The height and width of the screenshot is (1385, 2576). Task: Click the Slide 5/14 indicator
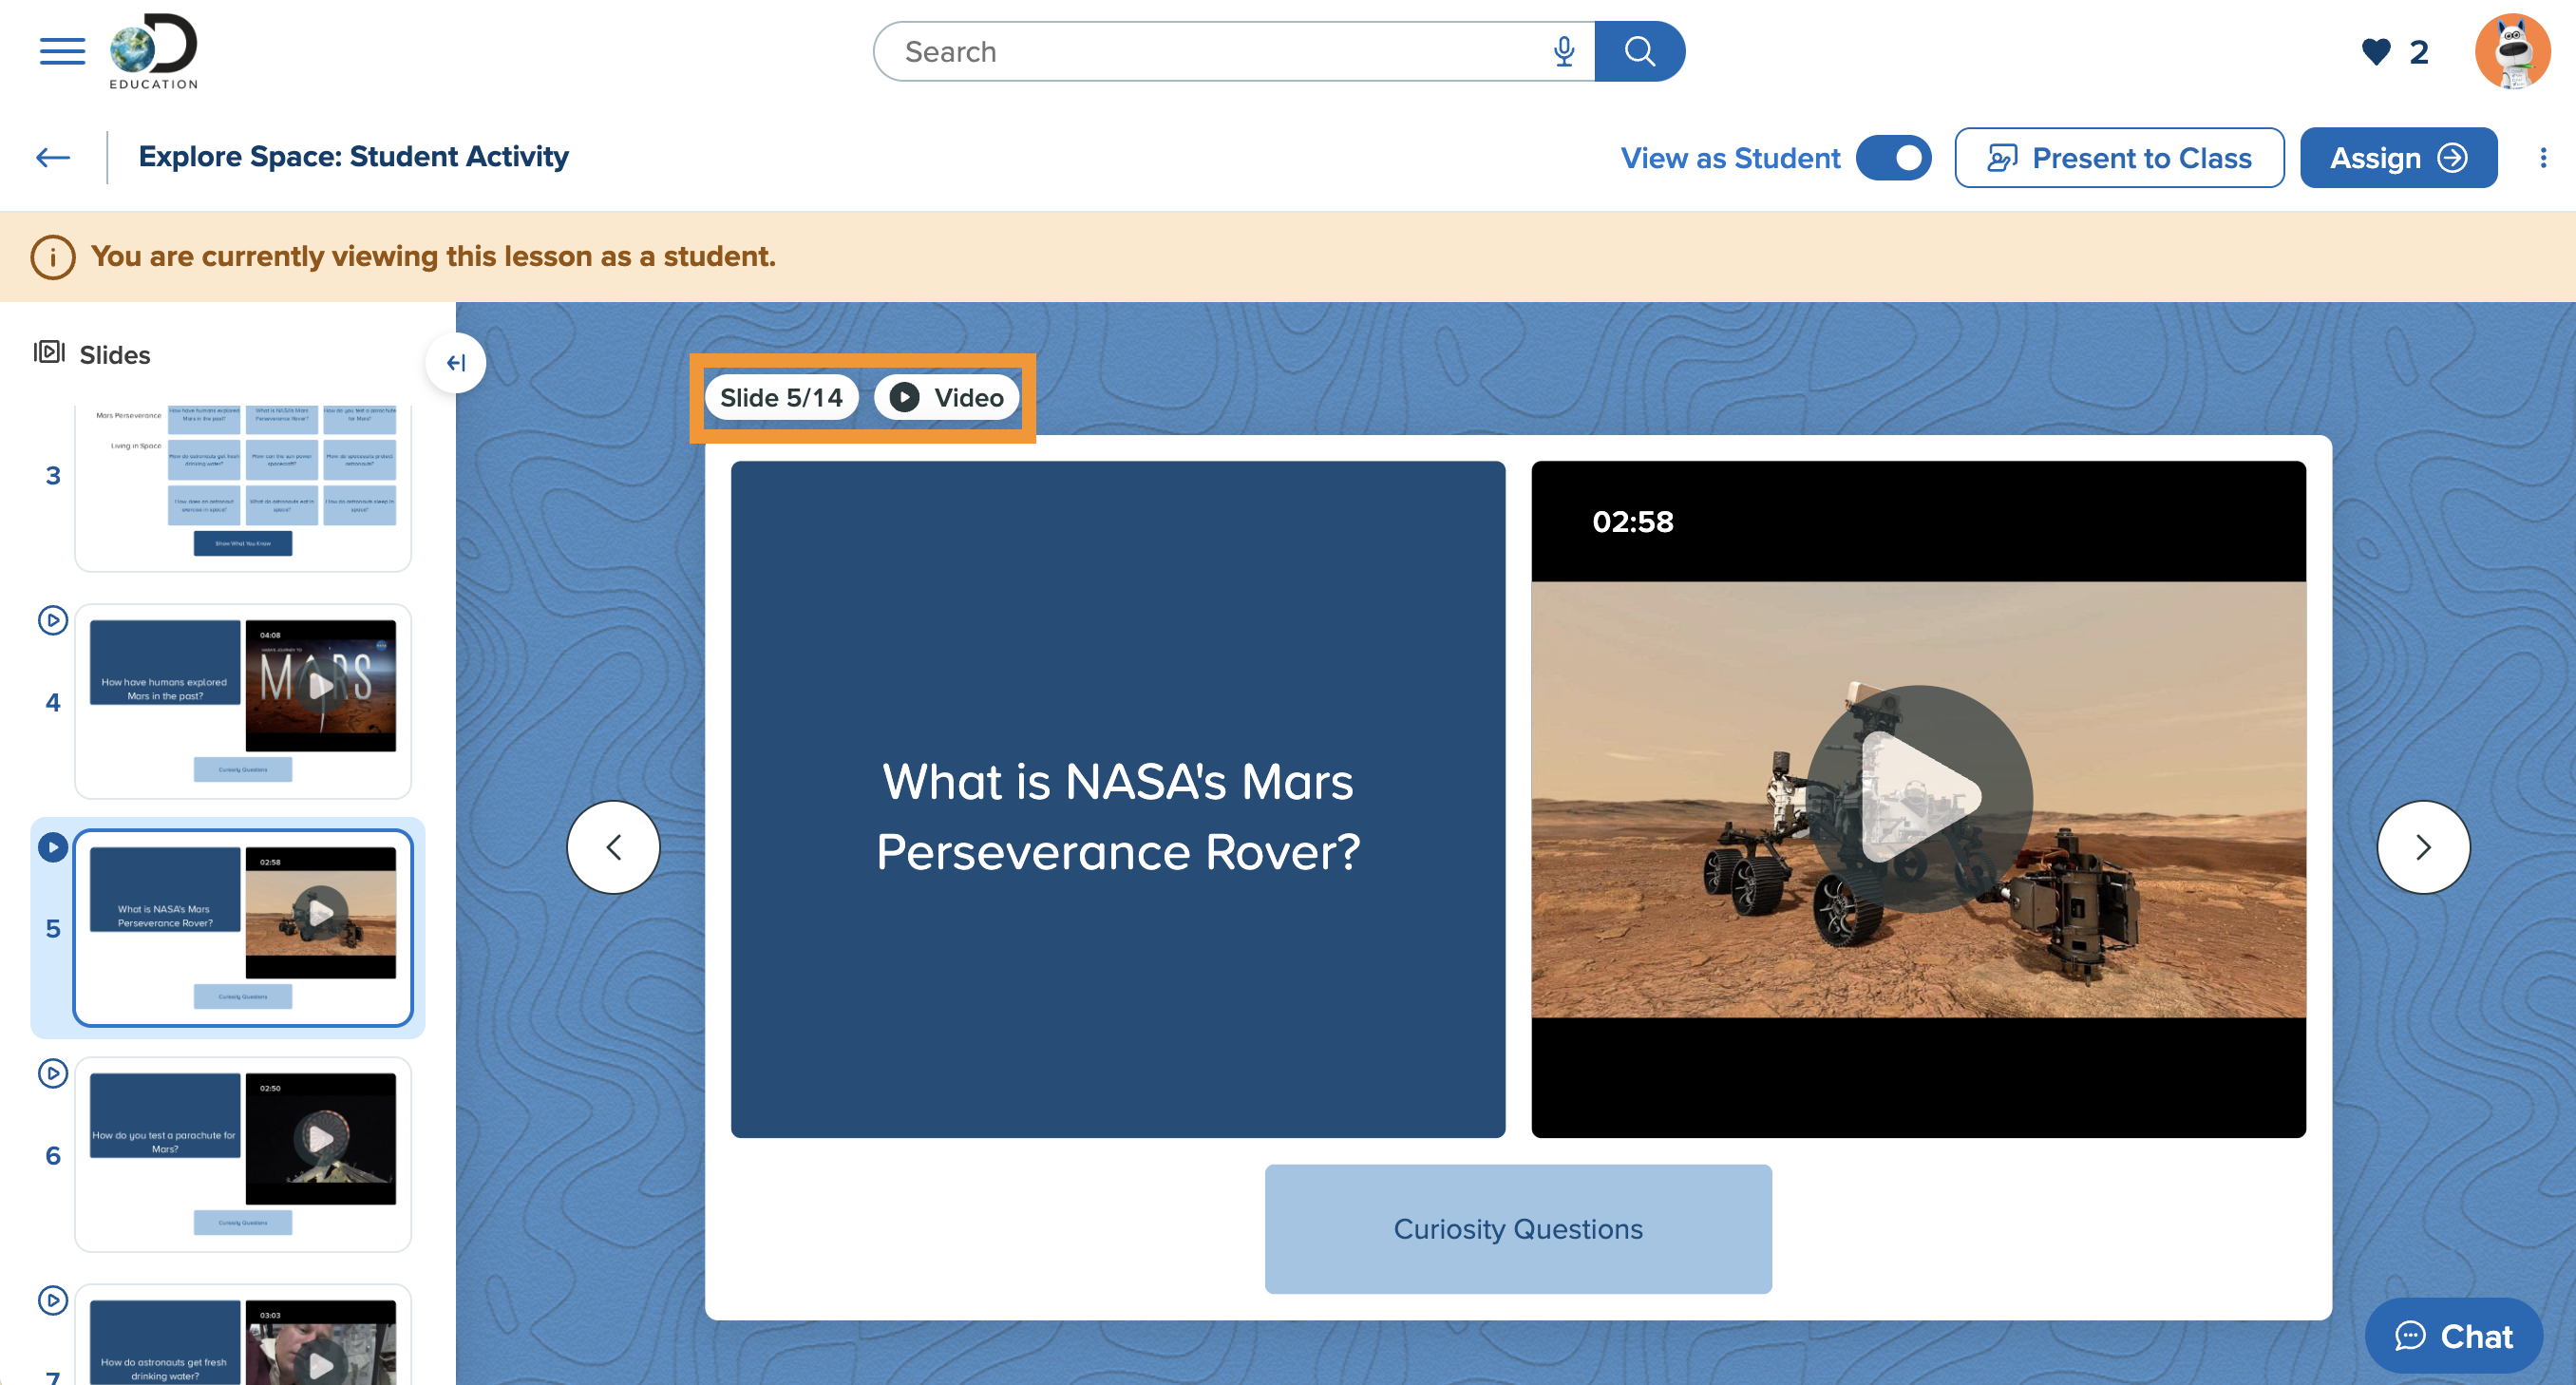781,398
